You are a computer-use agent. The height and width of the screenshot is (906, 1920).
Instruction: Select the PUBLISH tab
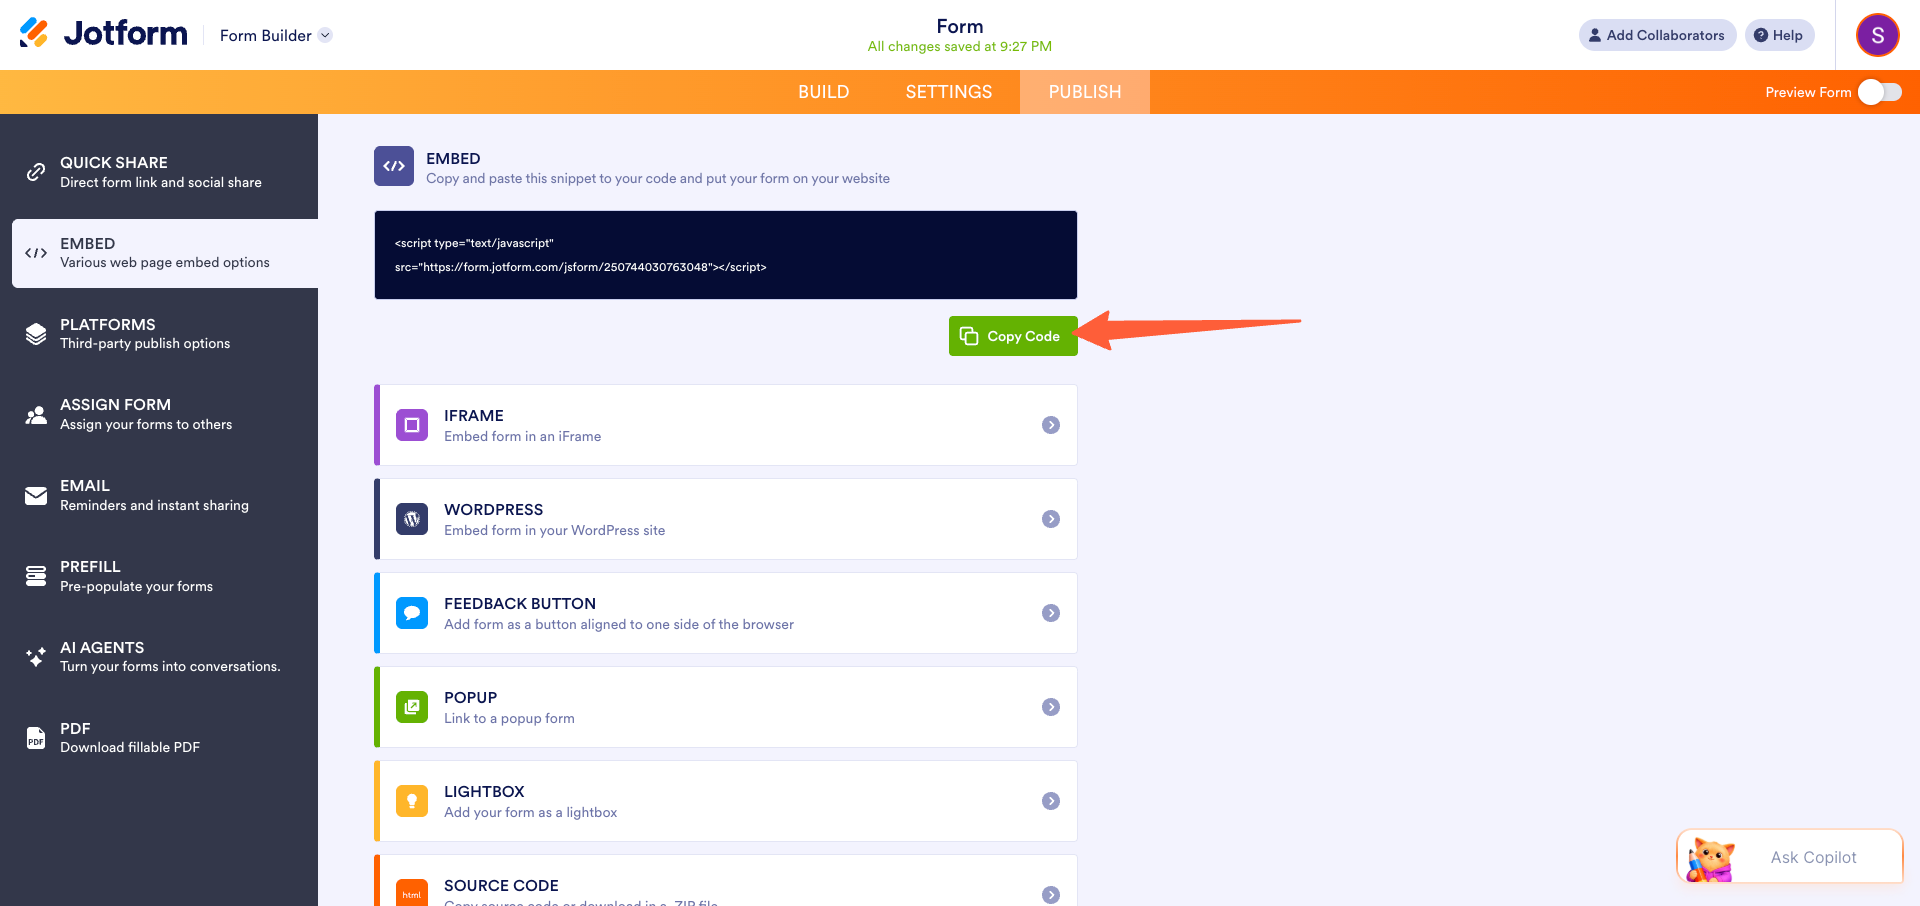click(x=1085, y=92)
